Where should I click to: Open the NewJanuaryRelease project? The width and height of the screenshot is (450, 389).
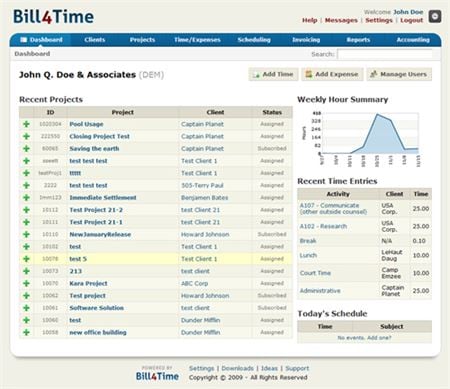[100, 234]
